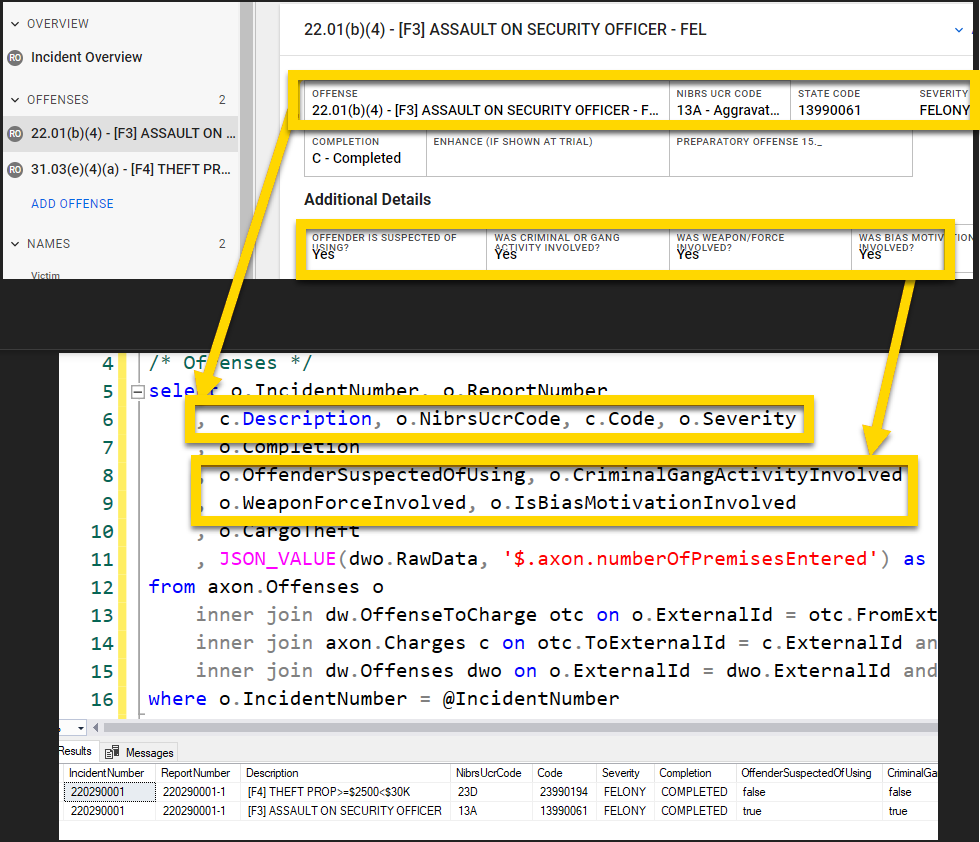Viewport: 980px width, 842px height.
Task: Click the Description column header
Action: [x=270, y=772]
